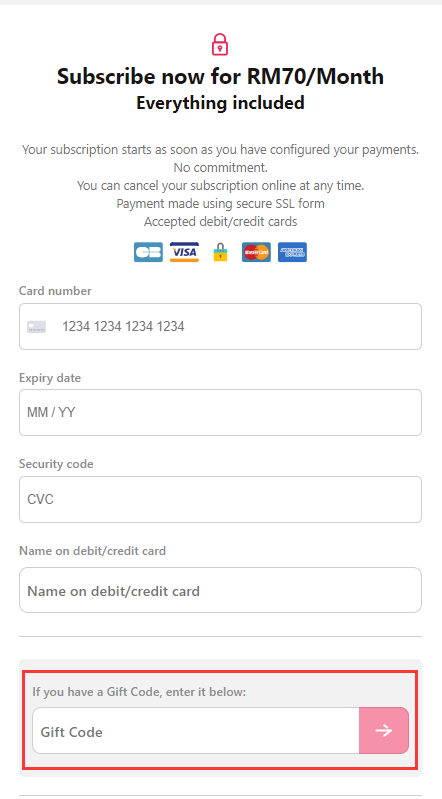Click into the CVC security code field
The image size is (442, 799).
[220, 499]
